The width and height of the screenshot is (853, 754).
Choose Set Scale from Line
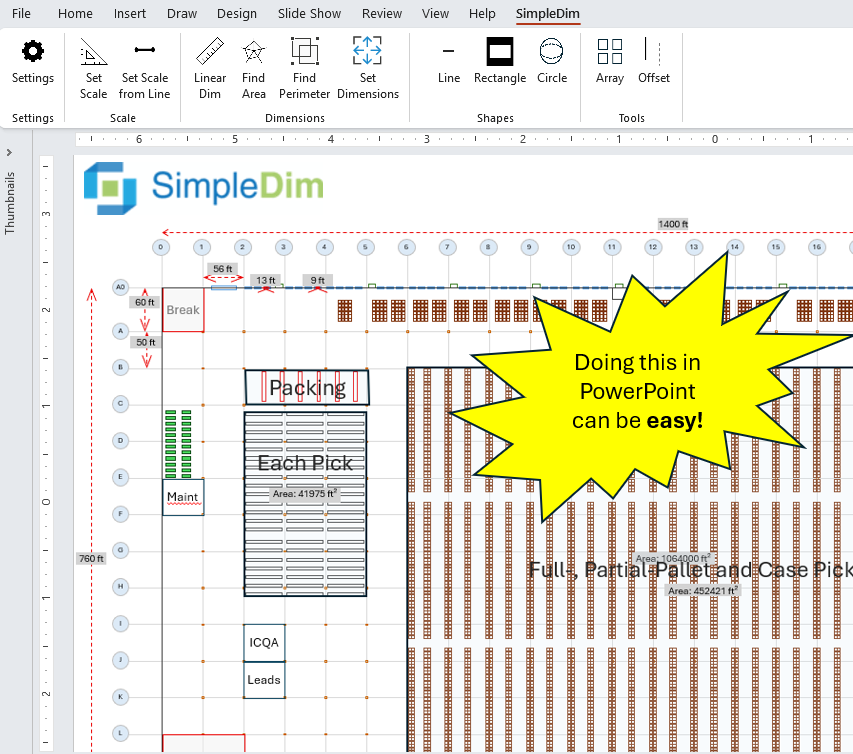coord(144,69)
